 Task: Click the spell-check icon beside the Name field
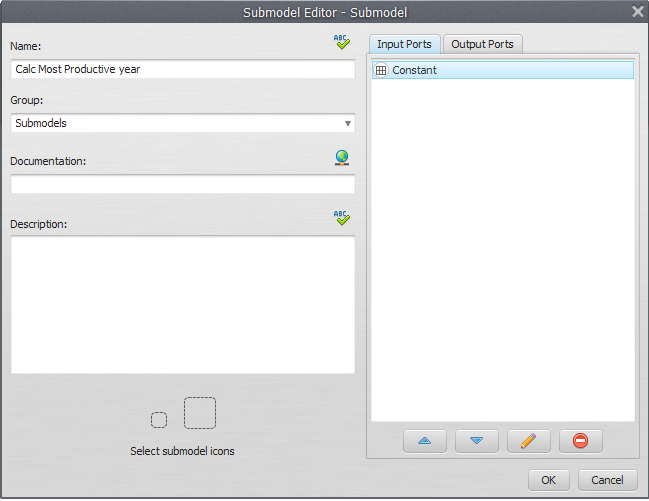(x=343, y=42)
